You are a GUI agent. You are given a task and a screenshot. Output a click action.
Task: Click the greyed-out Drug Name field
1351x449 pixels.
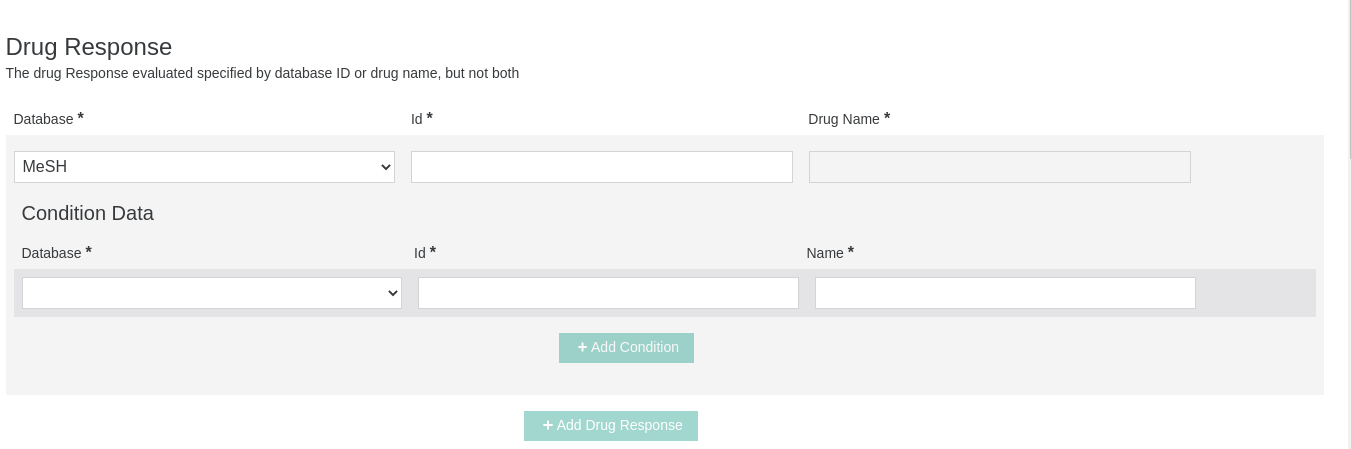pyautogui.click(x=999, y=167)
